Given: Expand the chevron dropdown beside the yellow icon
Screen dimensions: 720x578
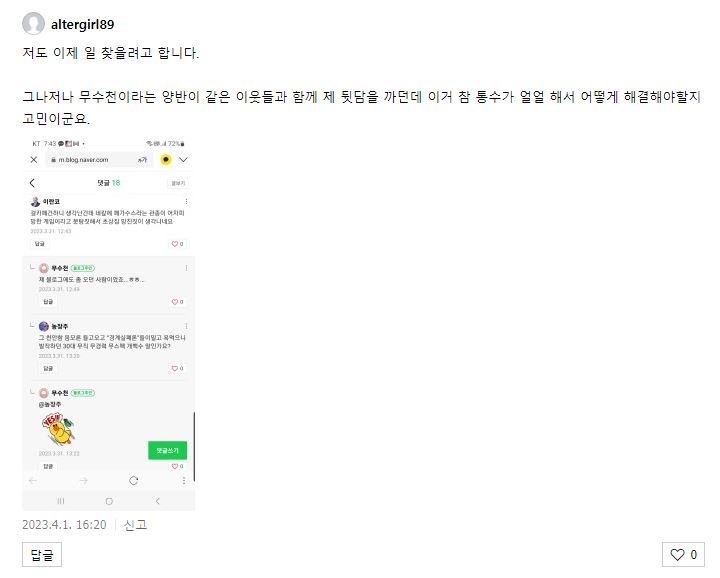Looking at the screenshot, I should [x=183, y=160].
